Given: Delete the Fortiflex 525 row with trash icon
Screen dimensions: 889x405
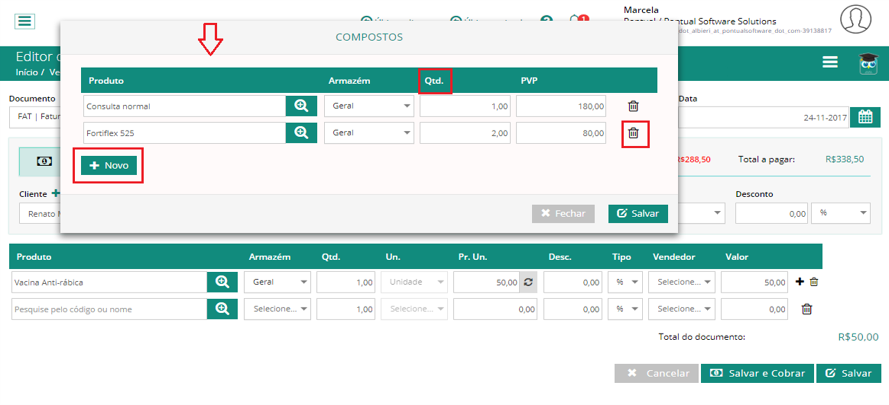Looking at the screenshot, I should point(634,133).
